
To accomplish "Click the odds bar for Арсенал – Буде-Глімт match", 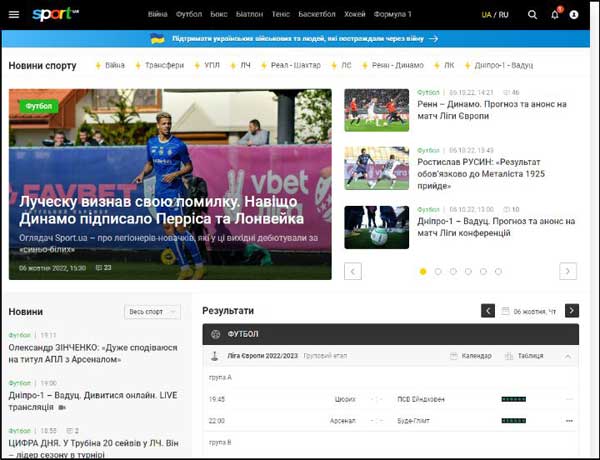I will coord(514,421).
